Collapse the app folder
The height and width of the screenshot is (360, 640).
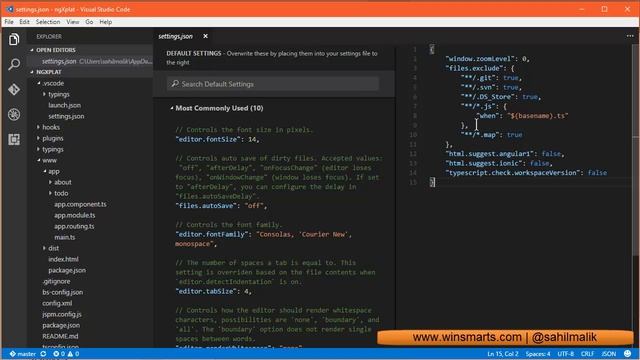tap(44, 171)
